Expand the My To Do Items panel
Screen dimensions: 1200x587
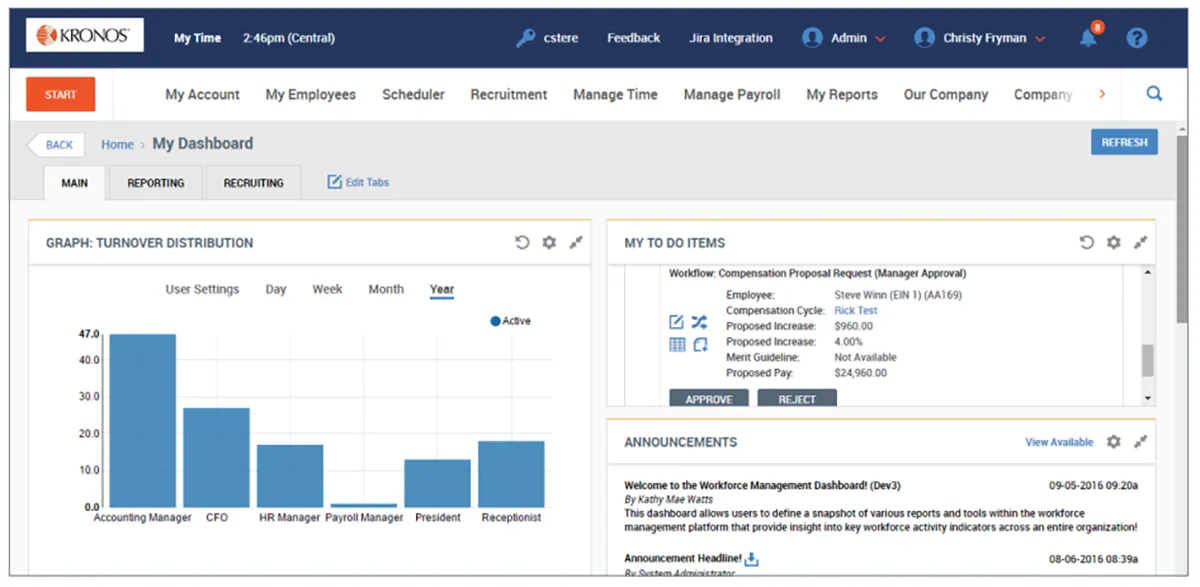pos(1140,243)
